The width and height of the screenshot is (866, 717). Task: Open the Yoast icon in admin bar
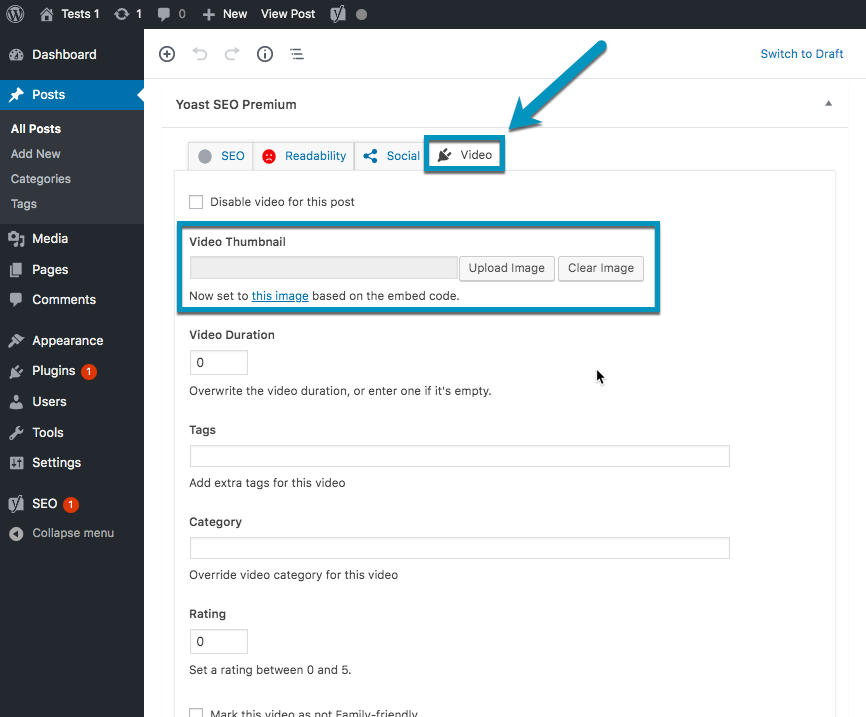pos(337,14)
